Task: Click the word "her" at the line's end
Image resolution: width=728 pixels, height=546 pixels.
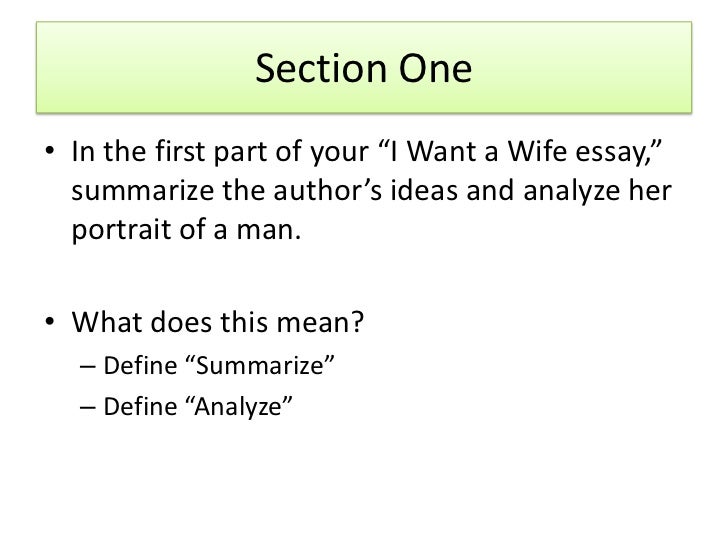Action: [650, 190]
